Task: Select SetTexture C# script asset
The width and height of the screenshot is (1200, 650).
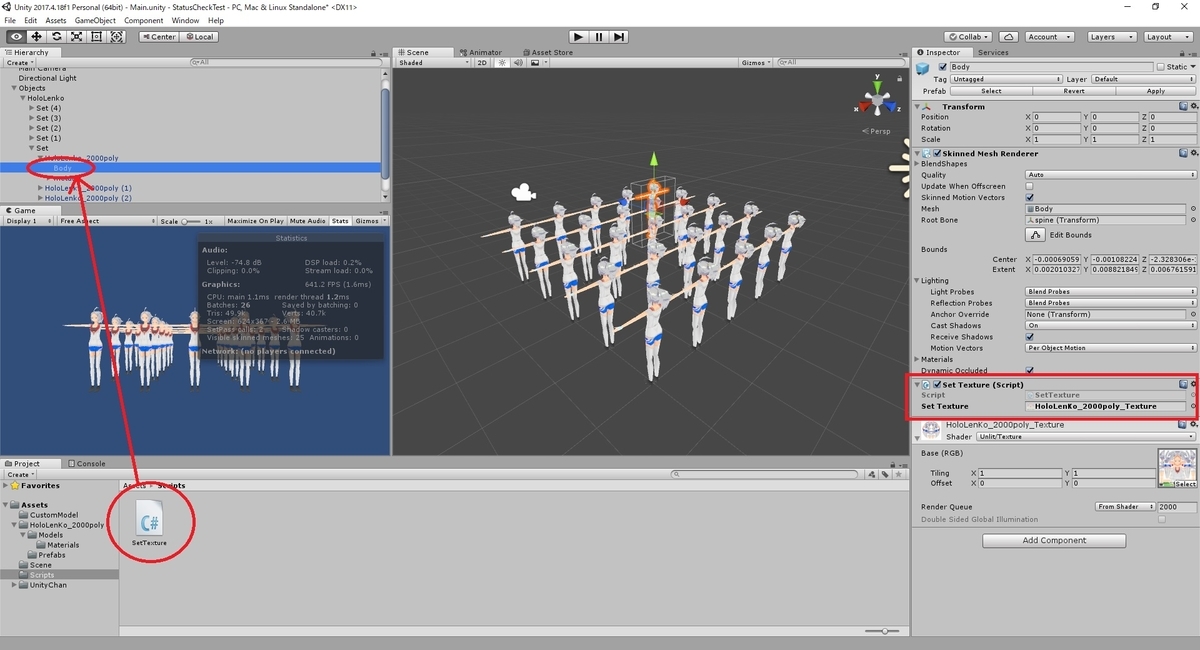Action: coord(150,522)
